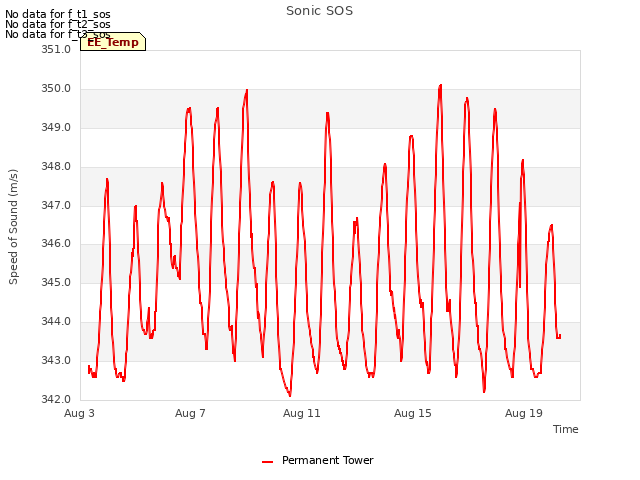Click the Aug 7 x-axis label
This screenshot has width=640, height=480.
tap(190, 413)
